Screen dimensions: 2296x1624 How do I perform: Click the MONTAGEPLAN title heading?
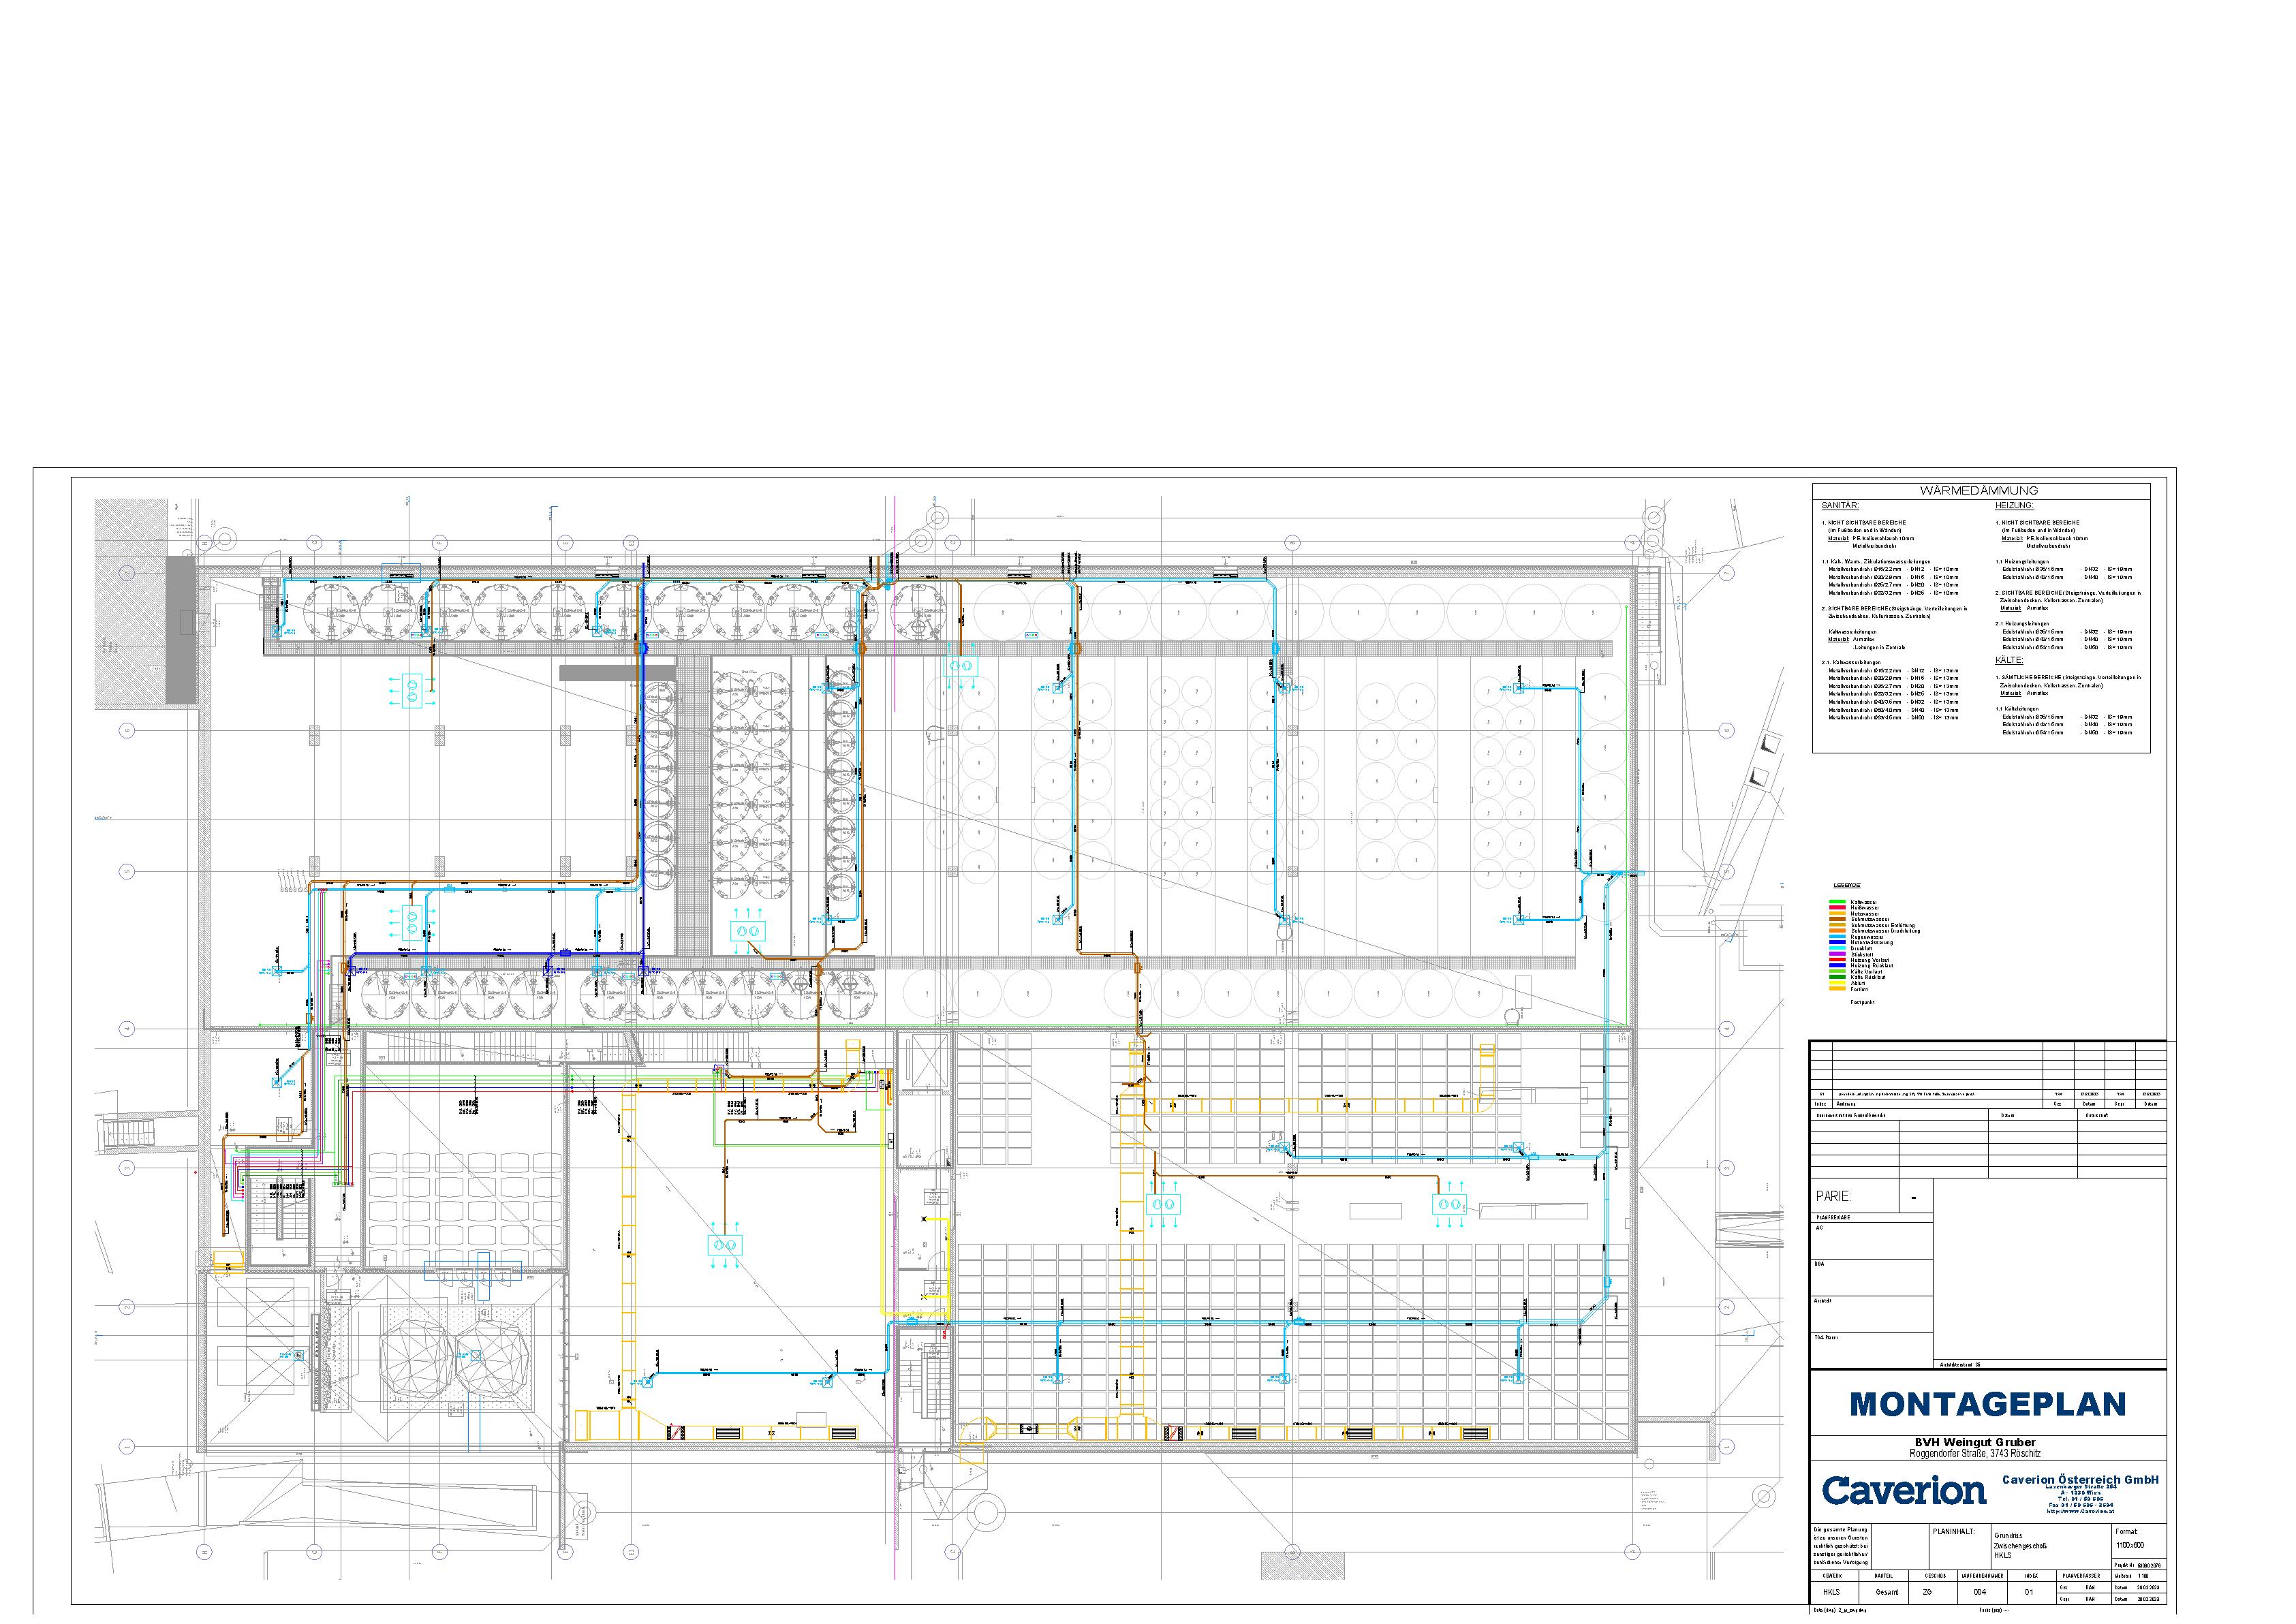tap(1988, 1404)
